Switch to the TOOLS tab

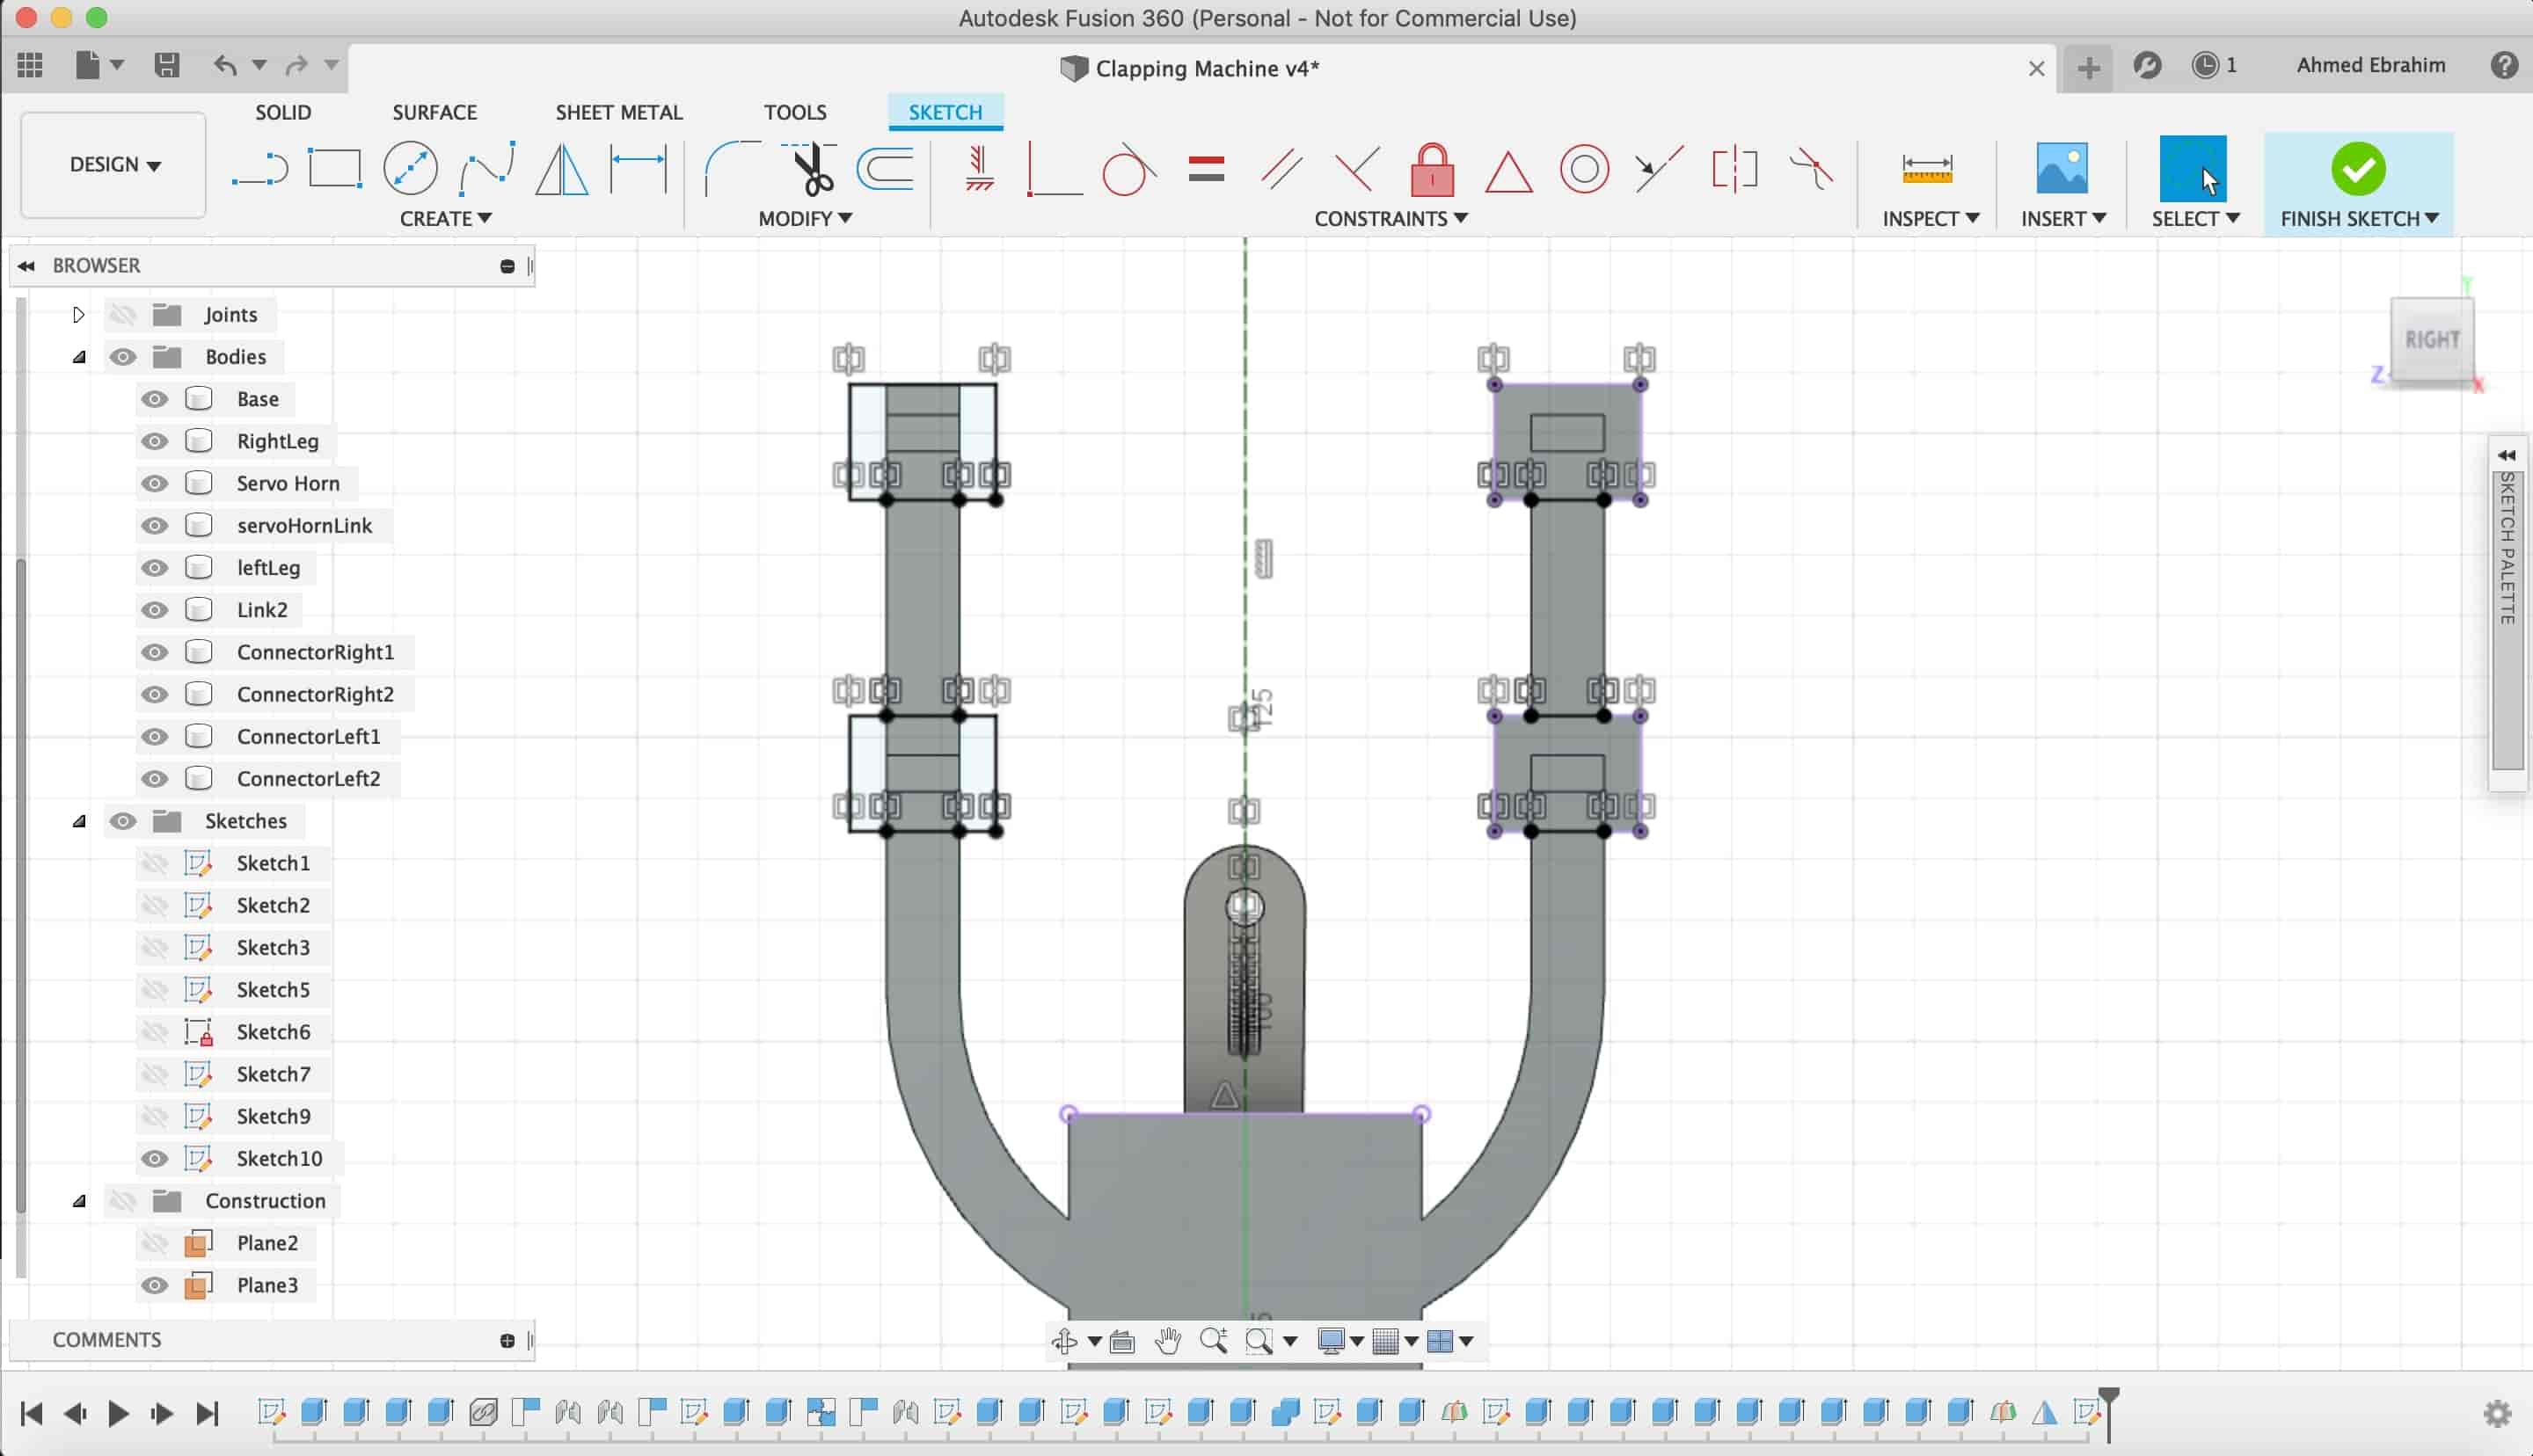point(795,112)
